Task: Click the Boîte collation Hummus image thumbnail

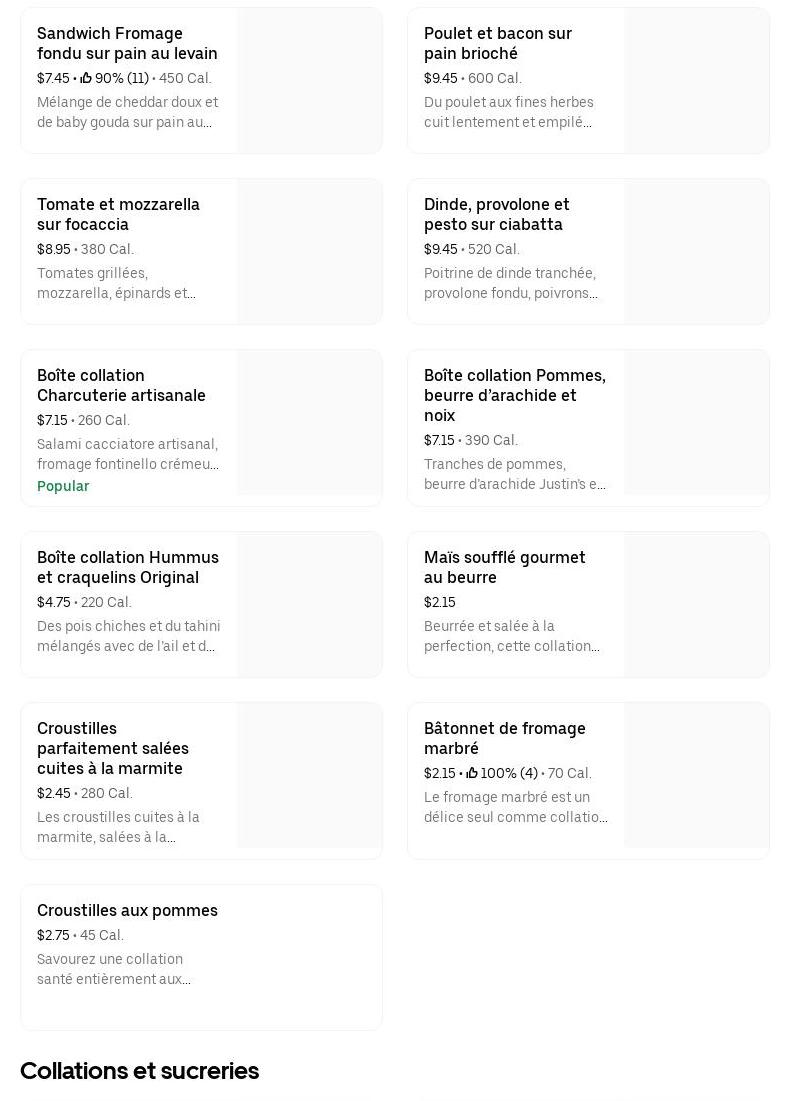Action: click(309, 605)
